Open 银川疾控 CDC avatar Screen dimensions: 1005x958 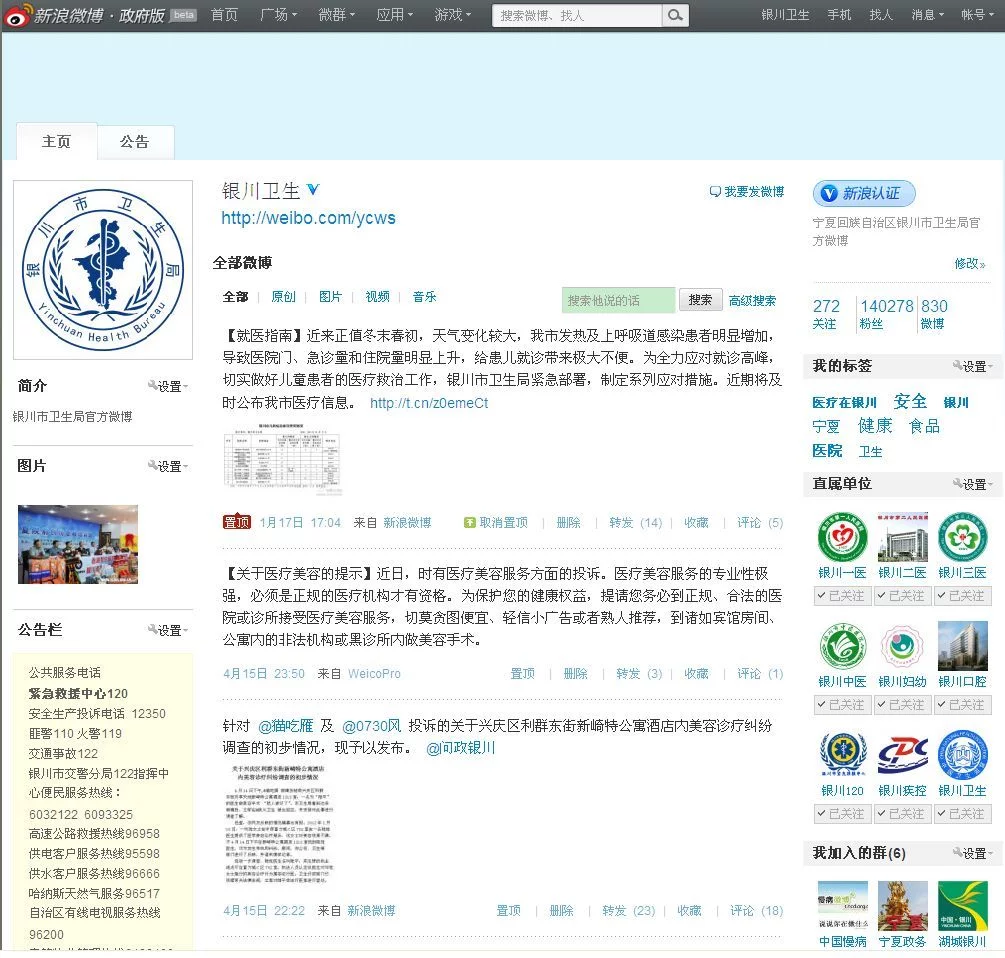click(x=902, y=755)
